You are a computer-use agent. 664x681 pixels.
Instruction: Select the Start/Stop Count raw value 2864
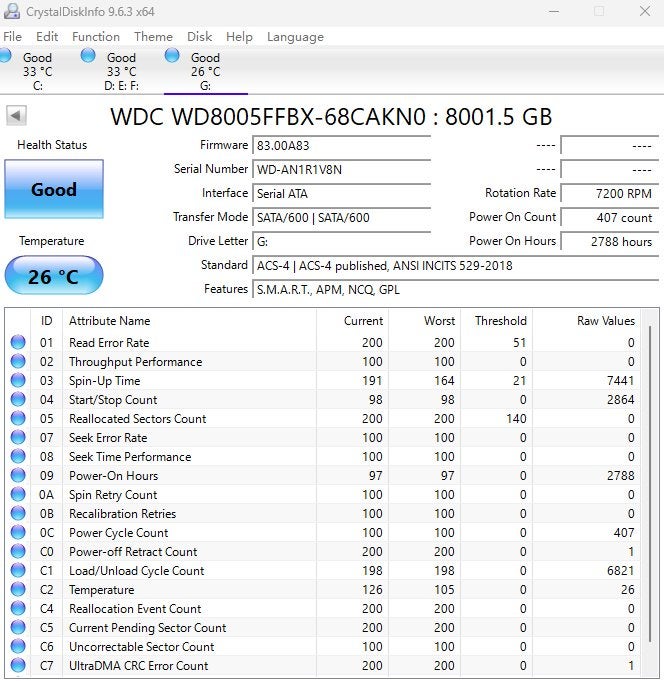pos(620,400)
